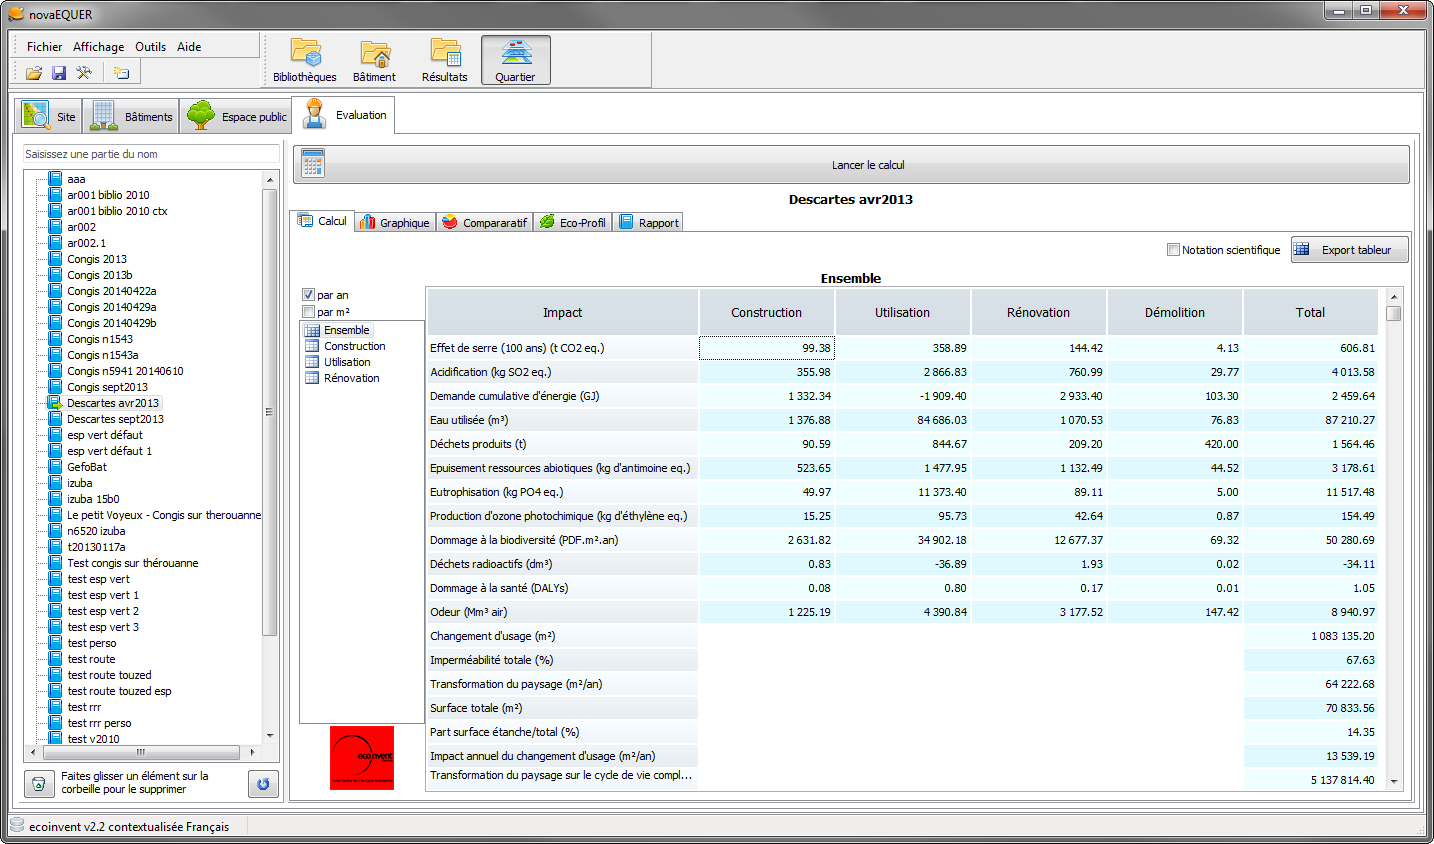
Task: Select 'Construction' in the phase tree
Action: (x=354, y=346)
